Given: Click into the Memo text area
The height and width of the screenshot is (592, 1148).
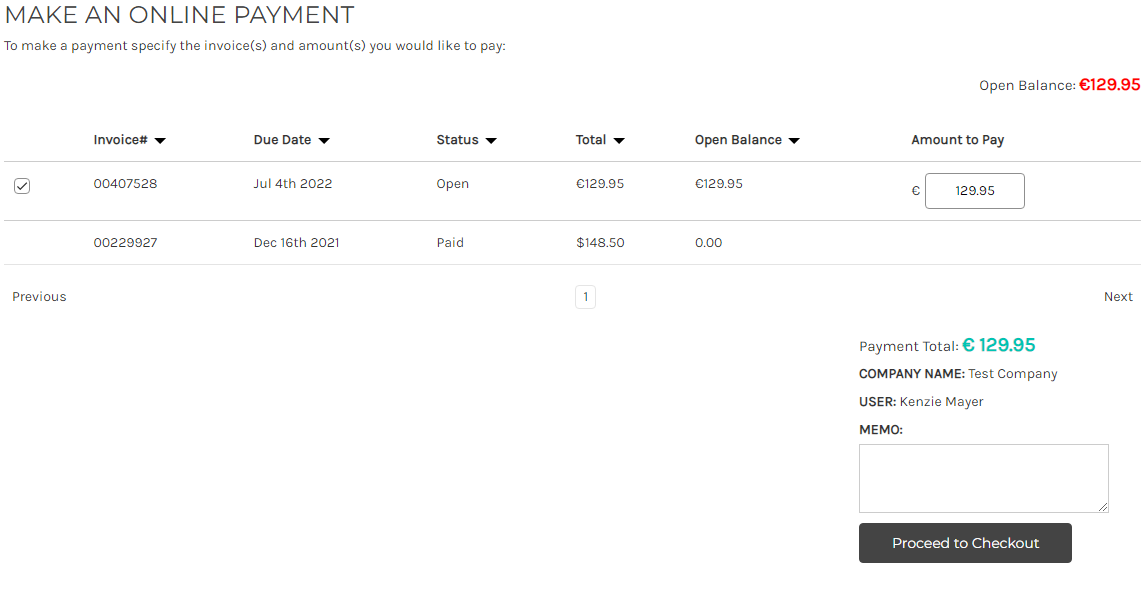Looking at the screenshot, I should [x=983, y=478].
